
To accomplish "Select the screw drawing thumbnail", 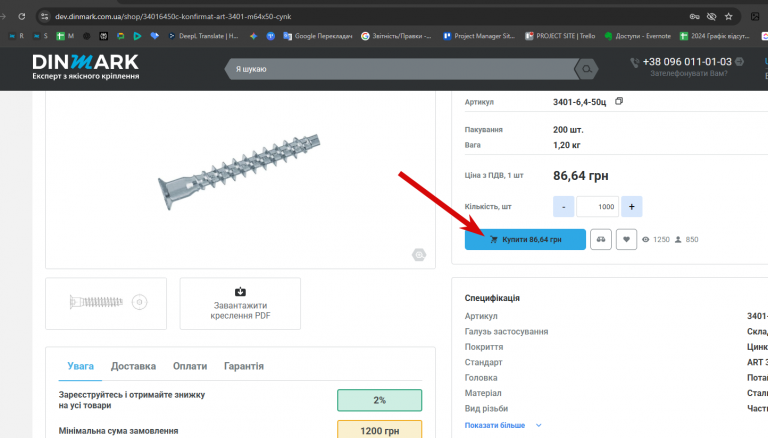I will click(106, 303).
